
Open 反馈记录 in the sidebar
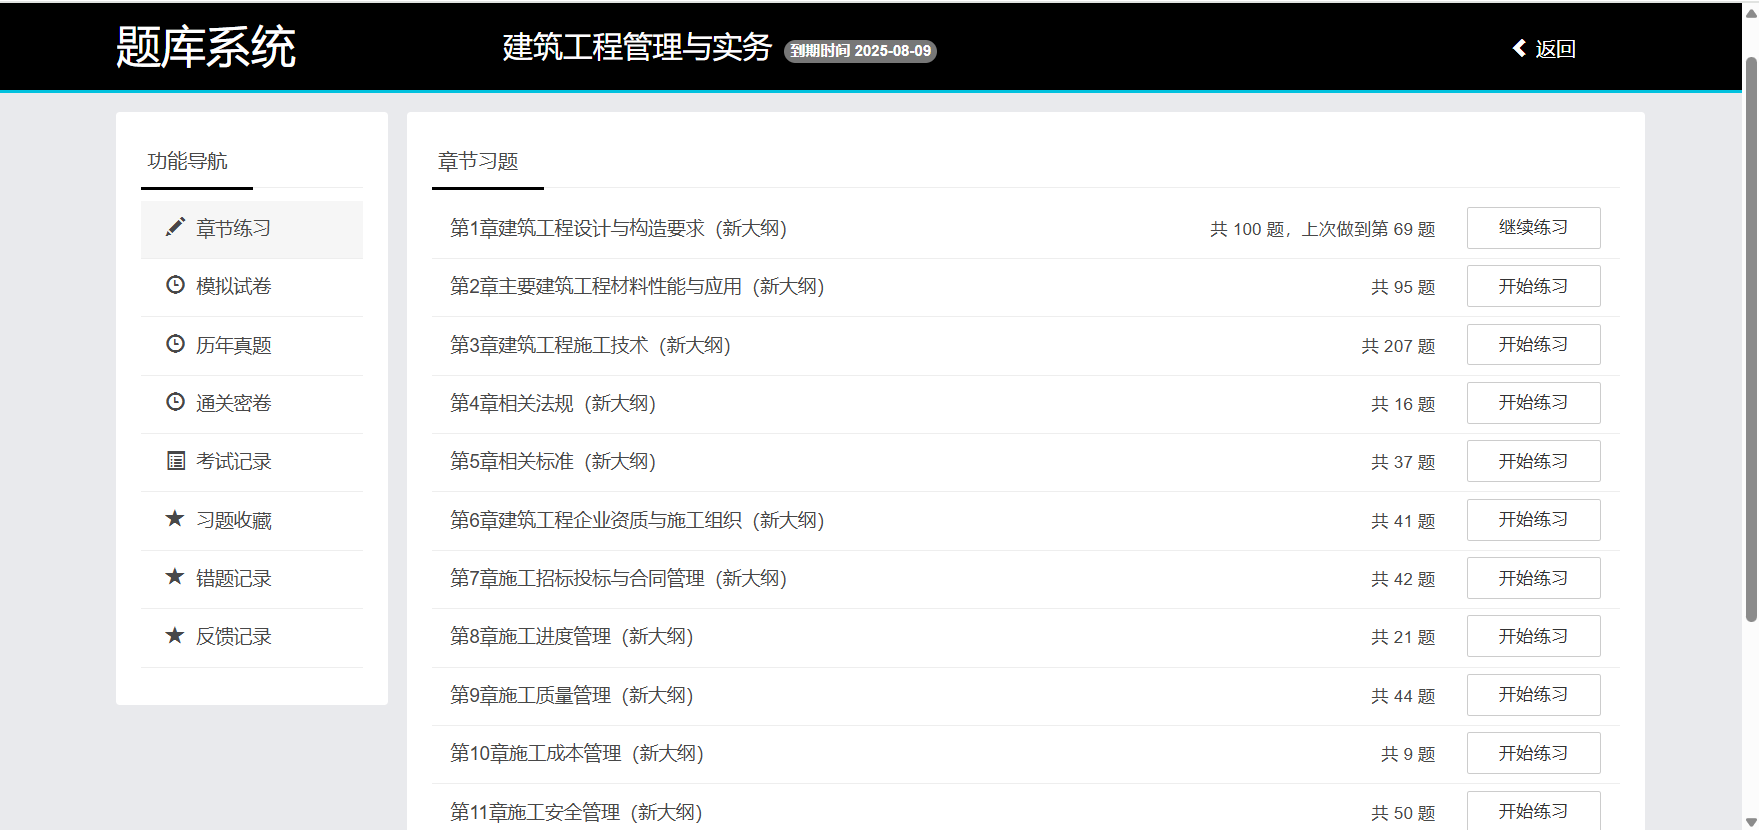pos(252,637)
